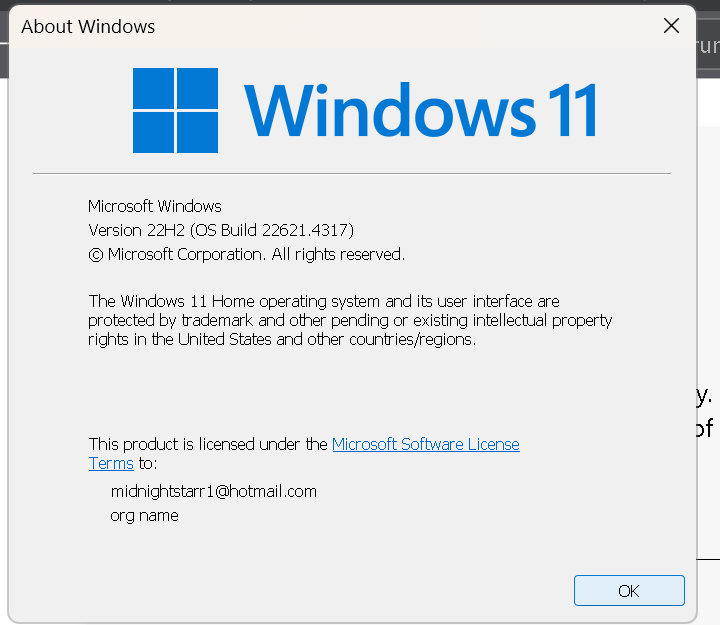Close the About Windows dialog
Screen dimensions: 720x625
[x=671, y=26]
